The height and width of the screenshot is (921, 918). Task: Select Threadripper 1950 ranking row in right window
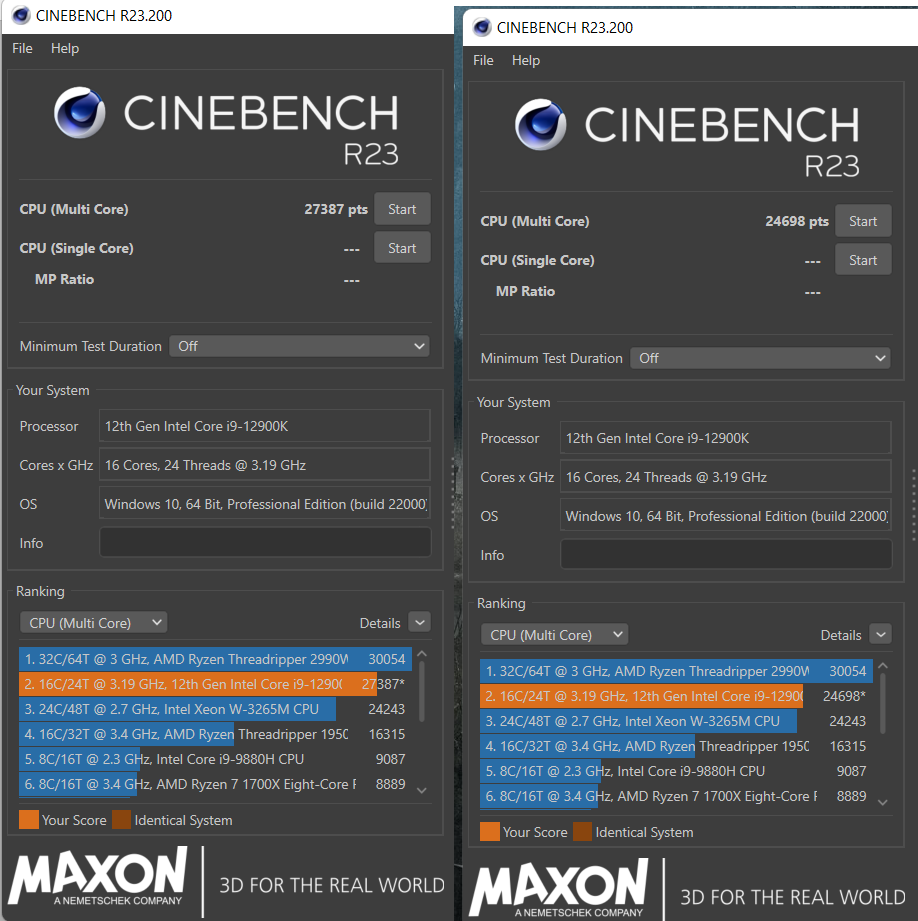pyautogui.click(x=676, y=746)
